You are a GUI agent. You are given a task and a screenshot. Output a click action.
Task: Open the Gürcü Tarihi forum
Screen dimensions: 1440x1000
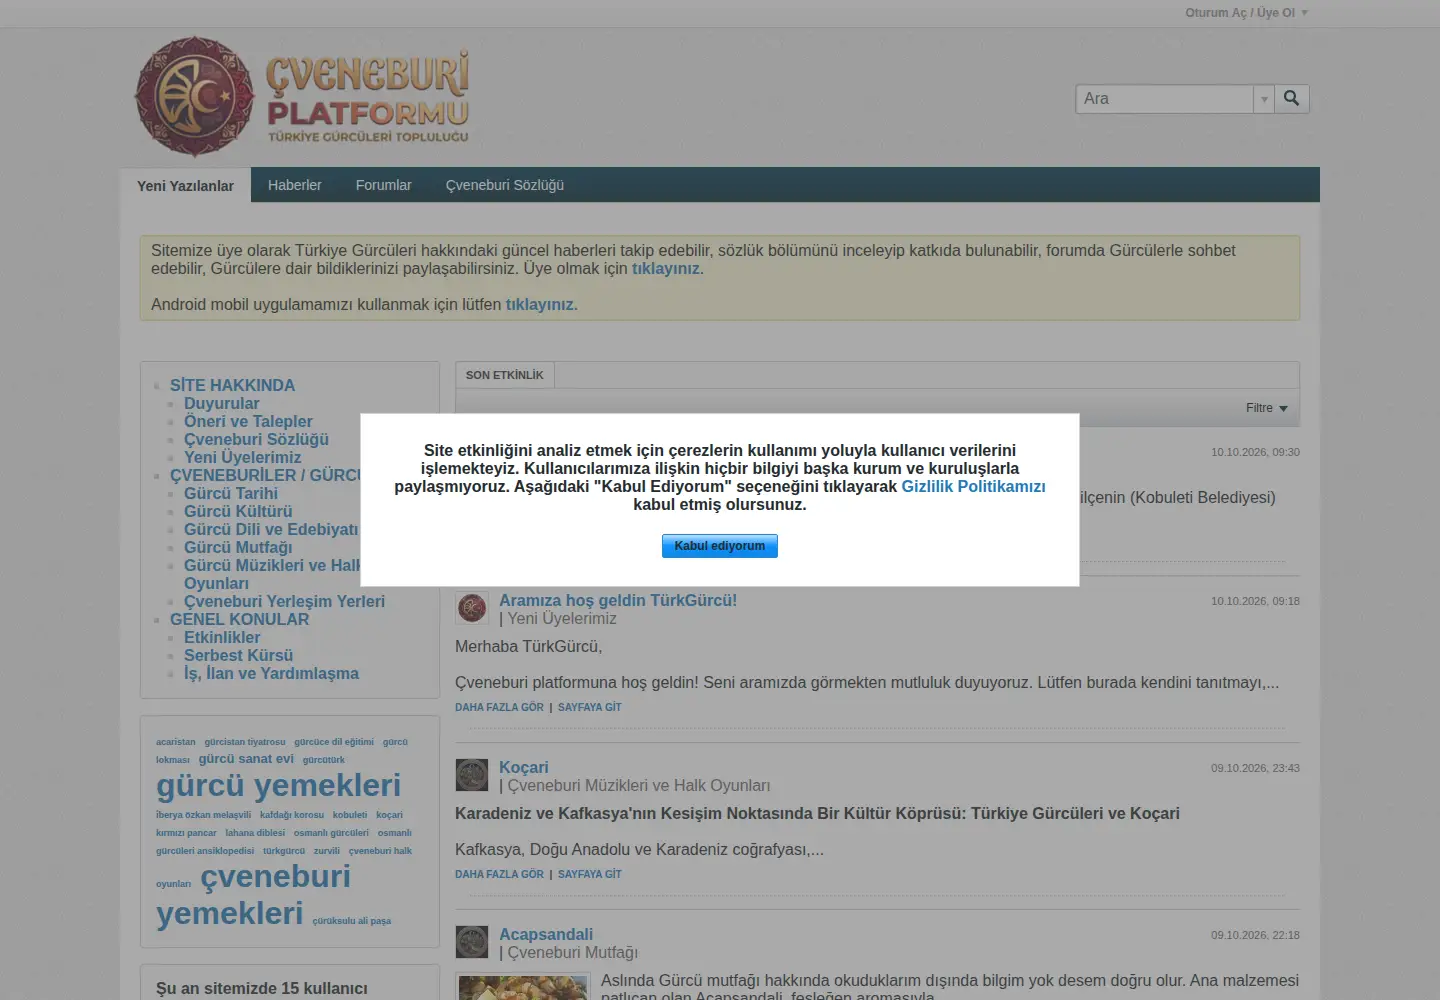coord(231,493)
